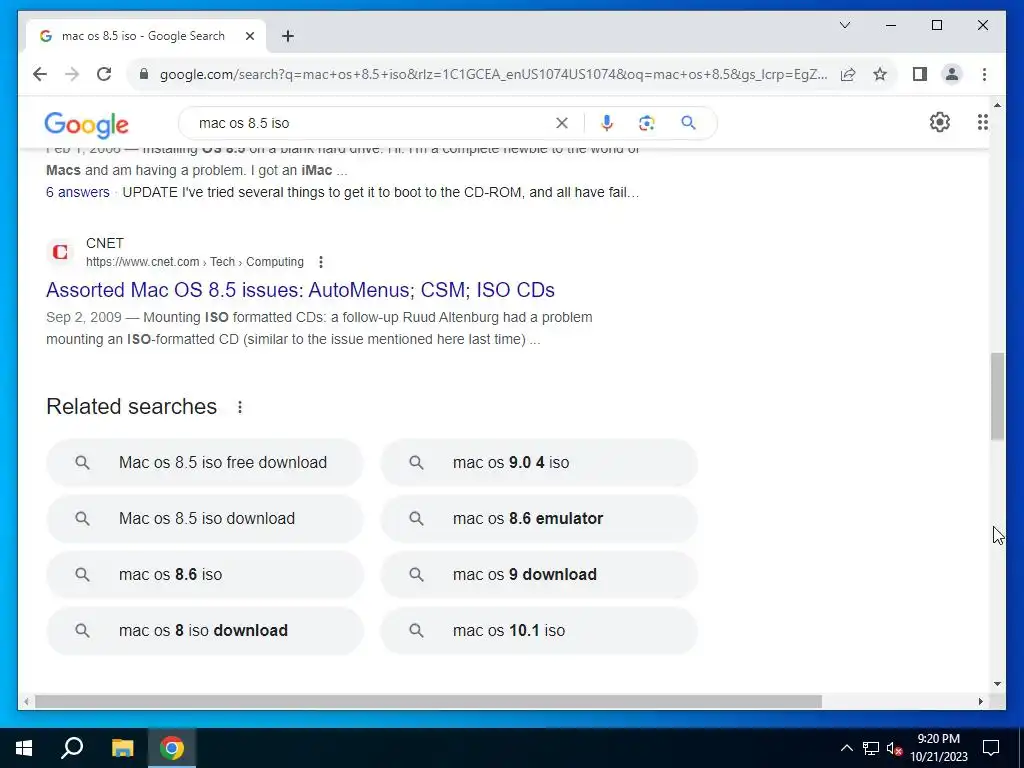Click the scrollbar down arrow

997,684
